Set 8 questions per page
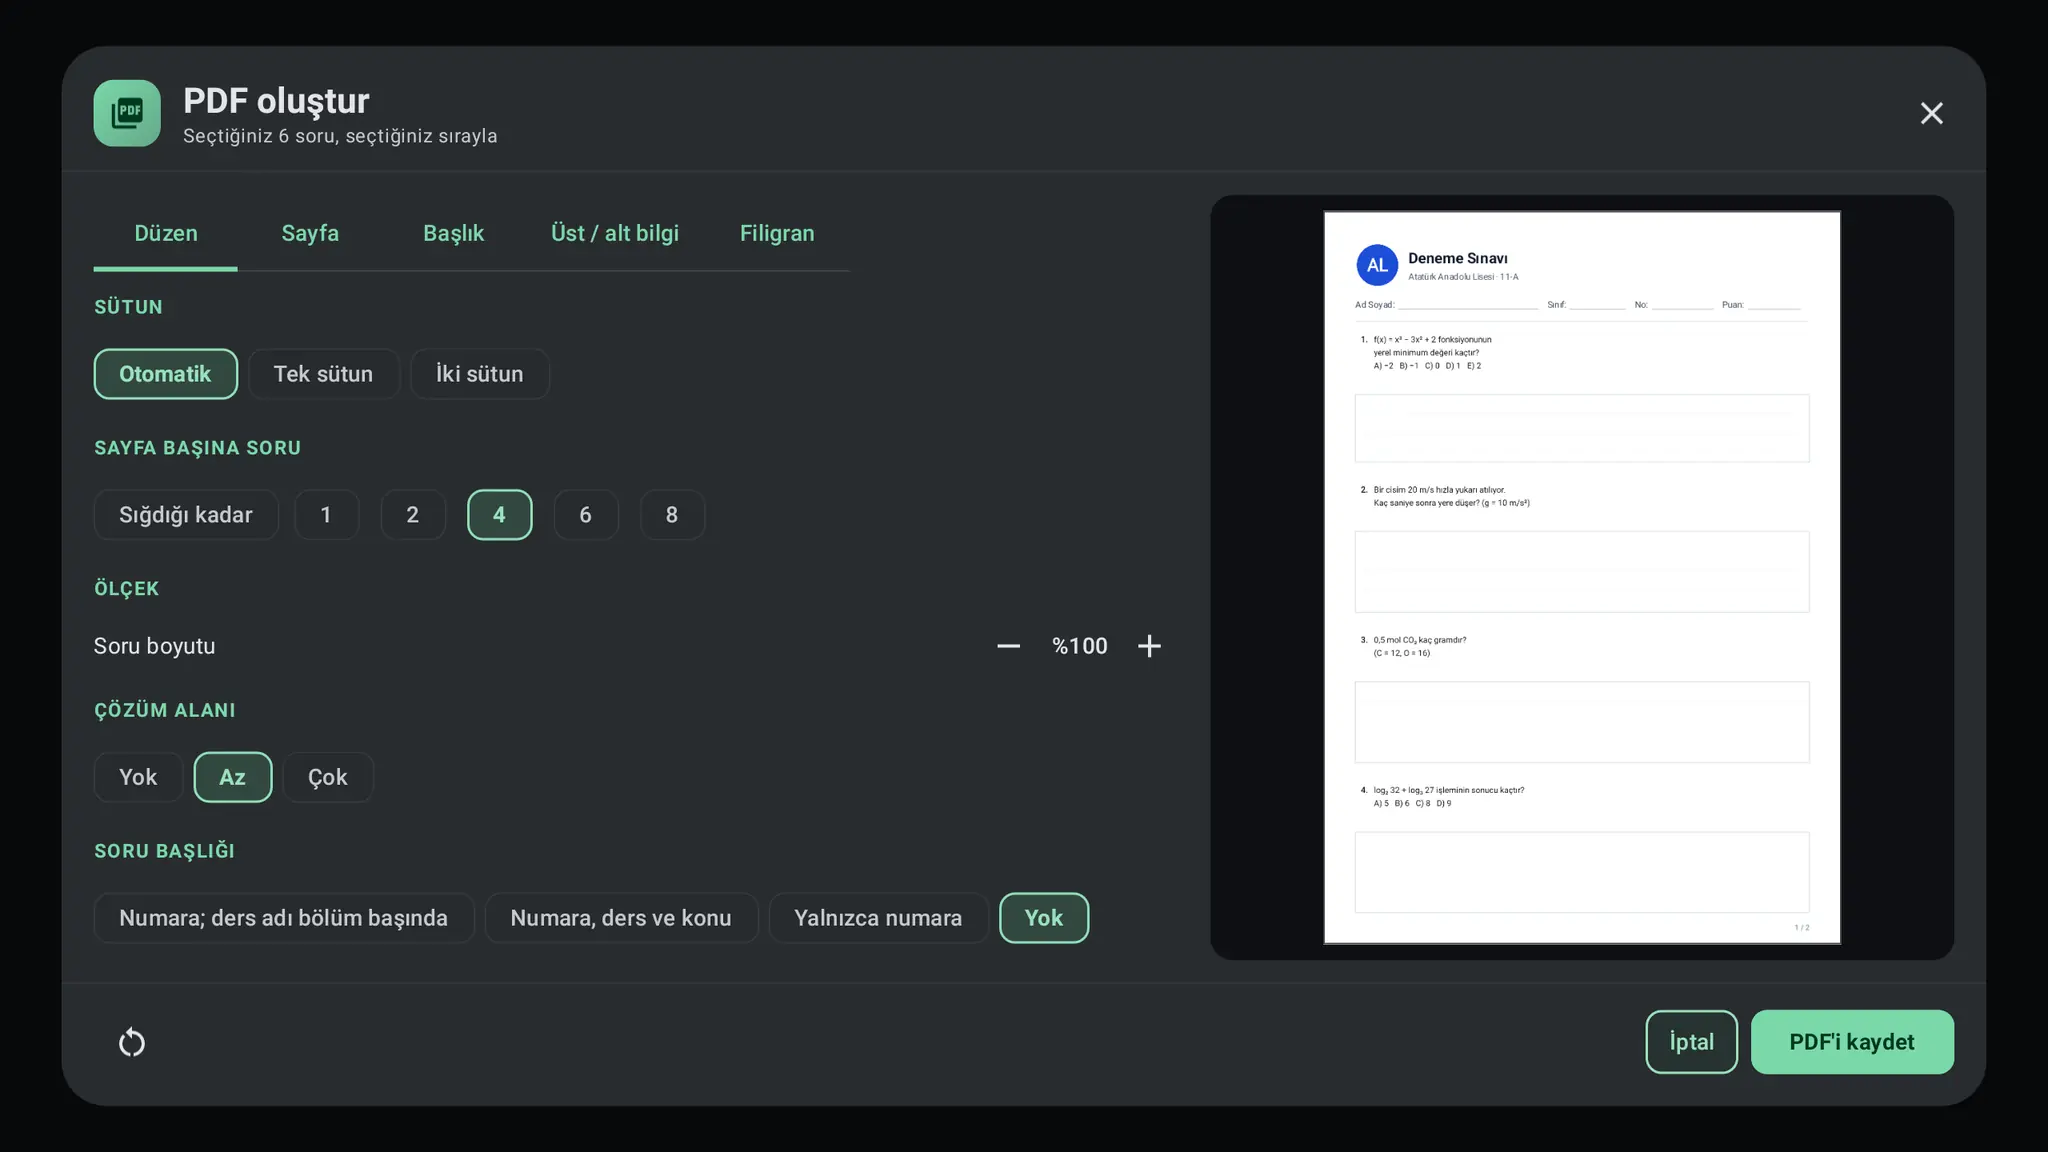Viewport: 2048px width, 1152px height. click(672, 515)
